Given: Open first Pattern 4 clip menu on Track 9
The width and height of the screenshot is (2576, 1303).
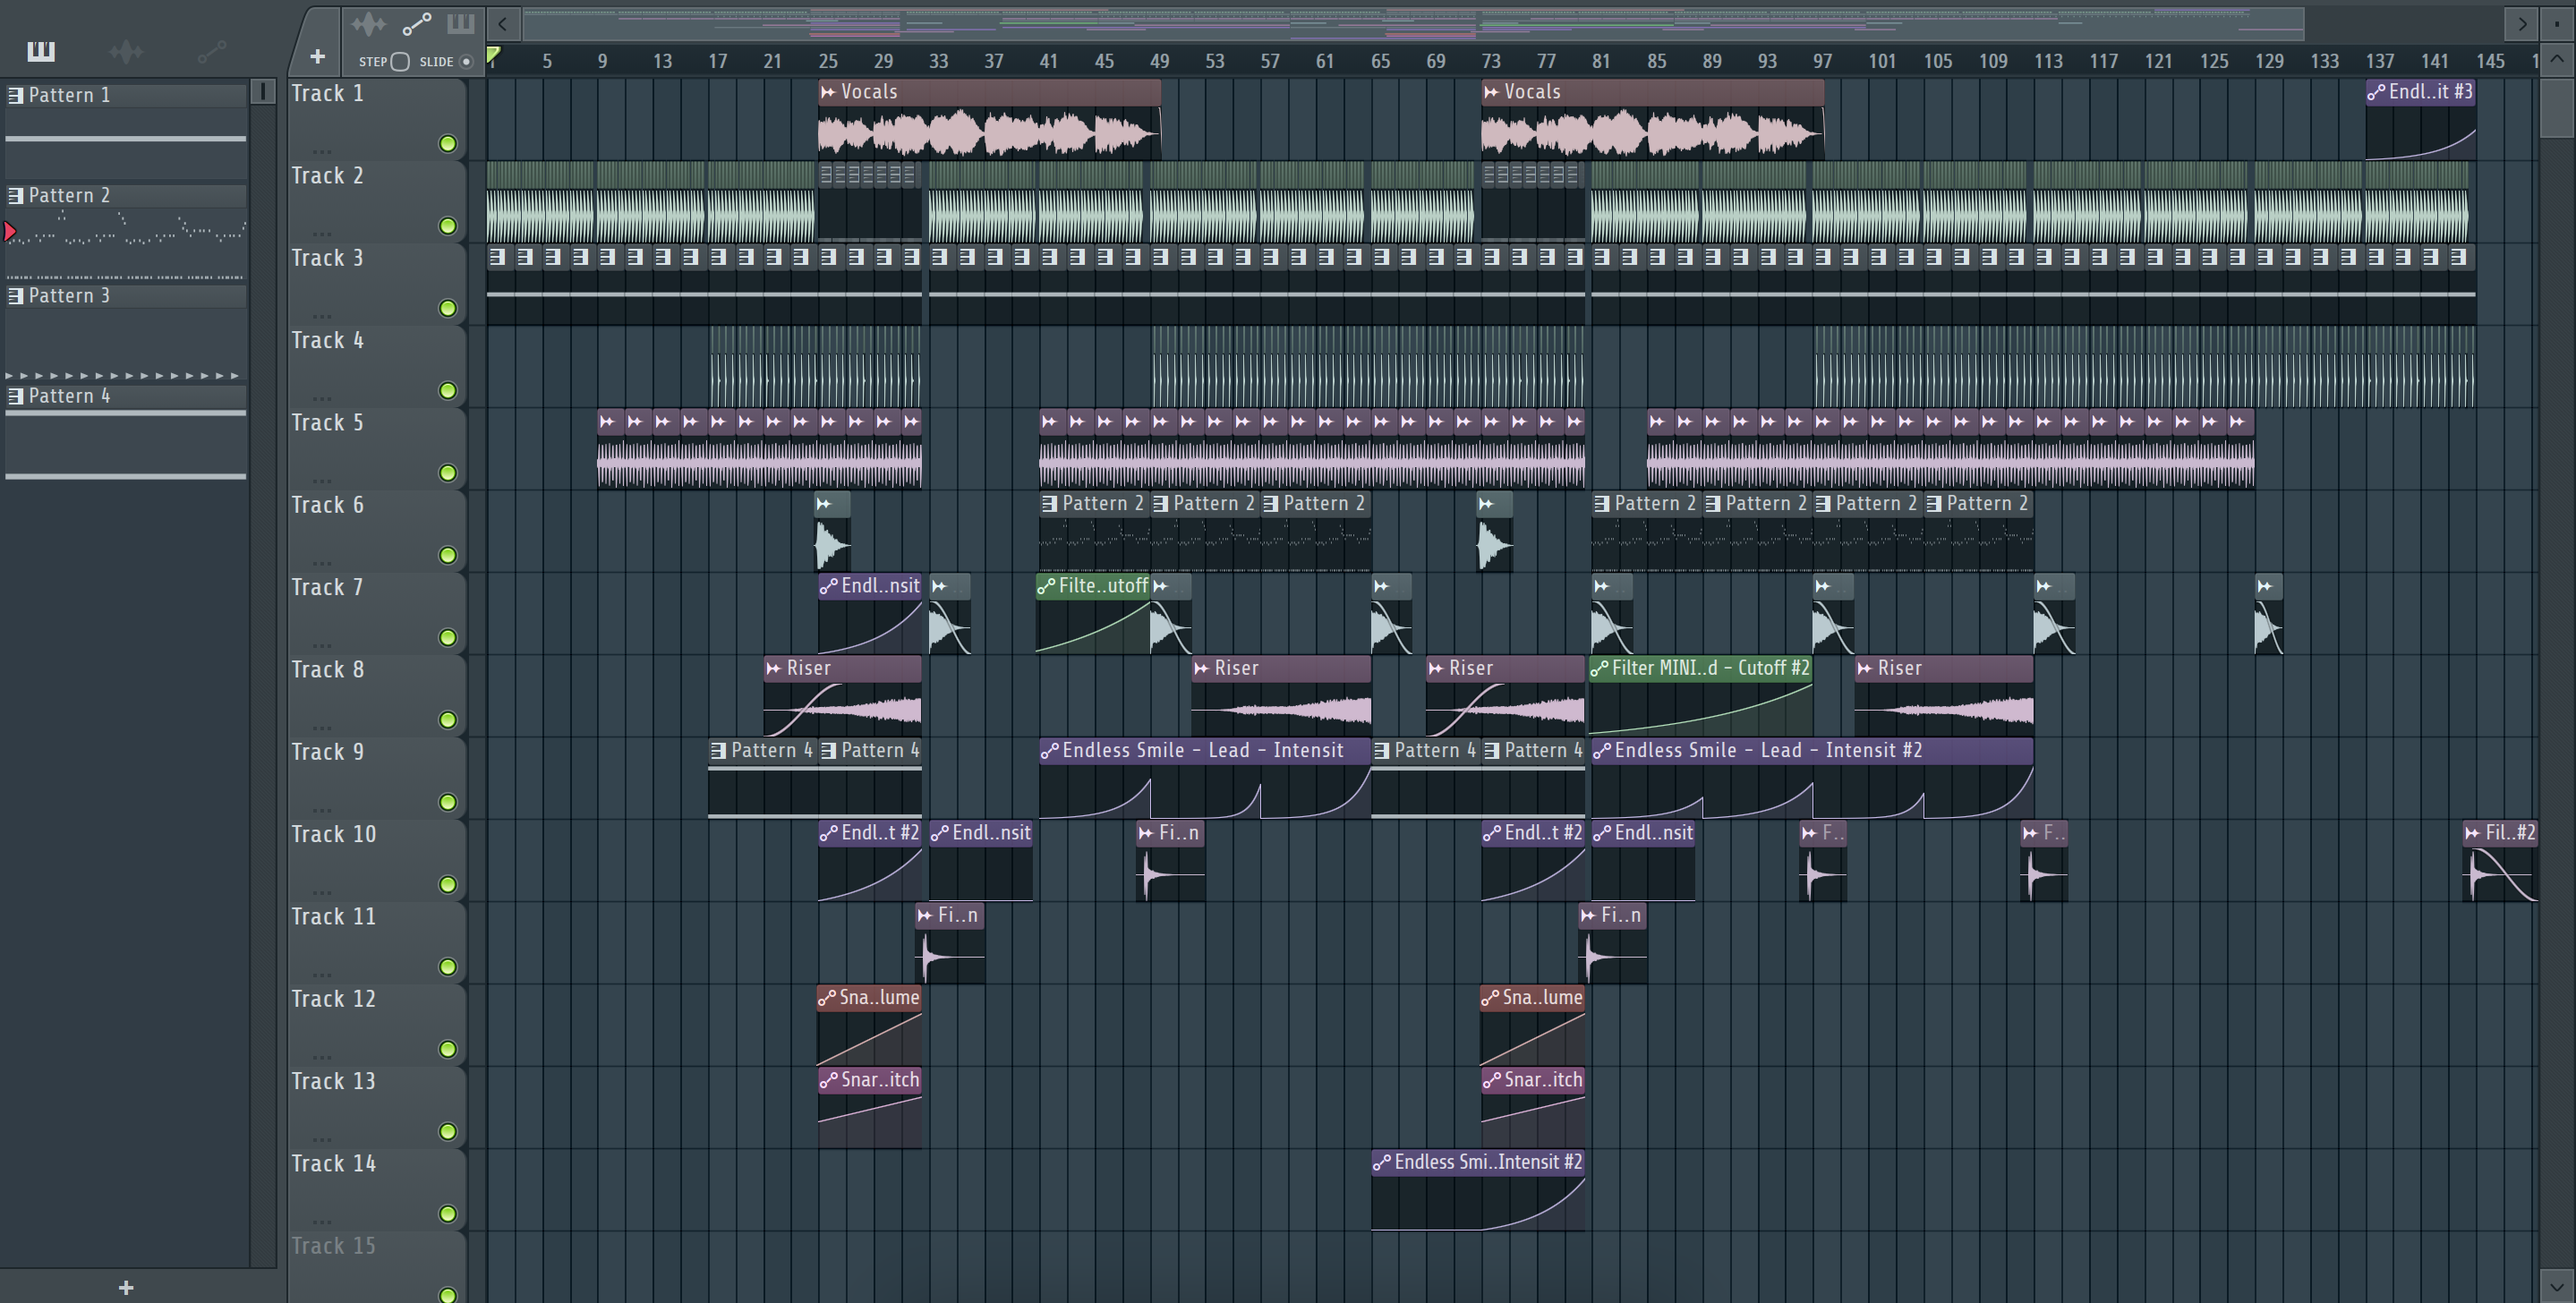Looking at the screenshot, I should (x=718, y=751).
